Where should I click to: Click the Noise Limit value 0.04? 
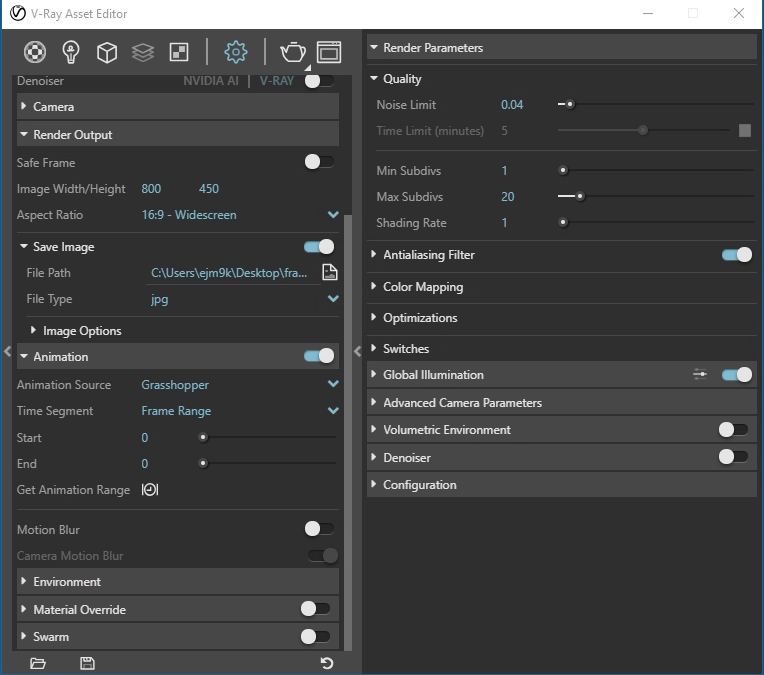tap(512, 105)
